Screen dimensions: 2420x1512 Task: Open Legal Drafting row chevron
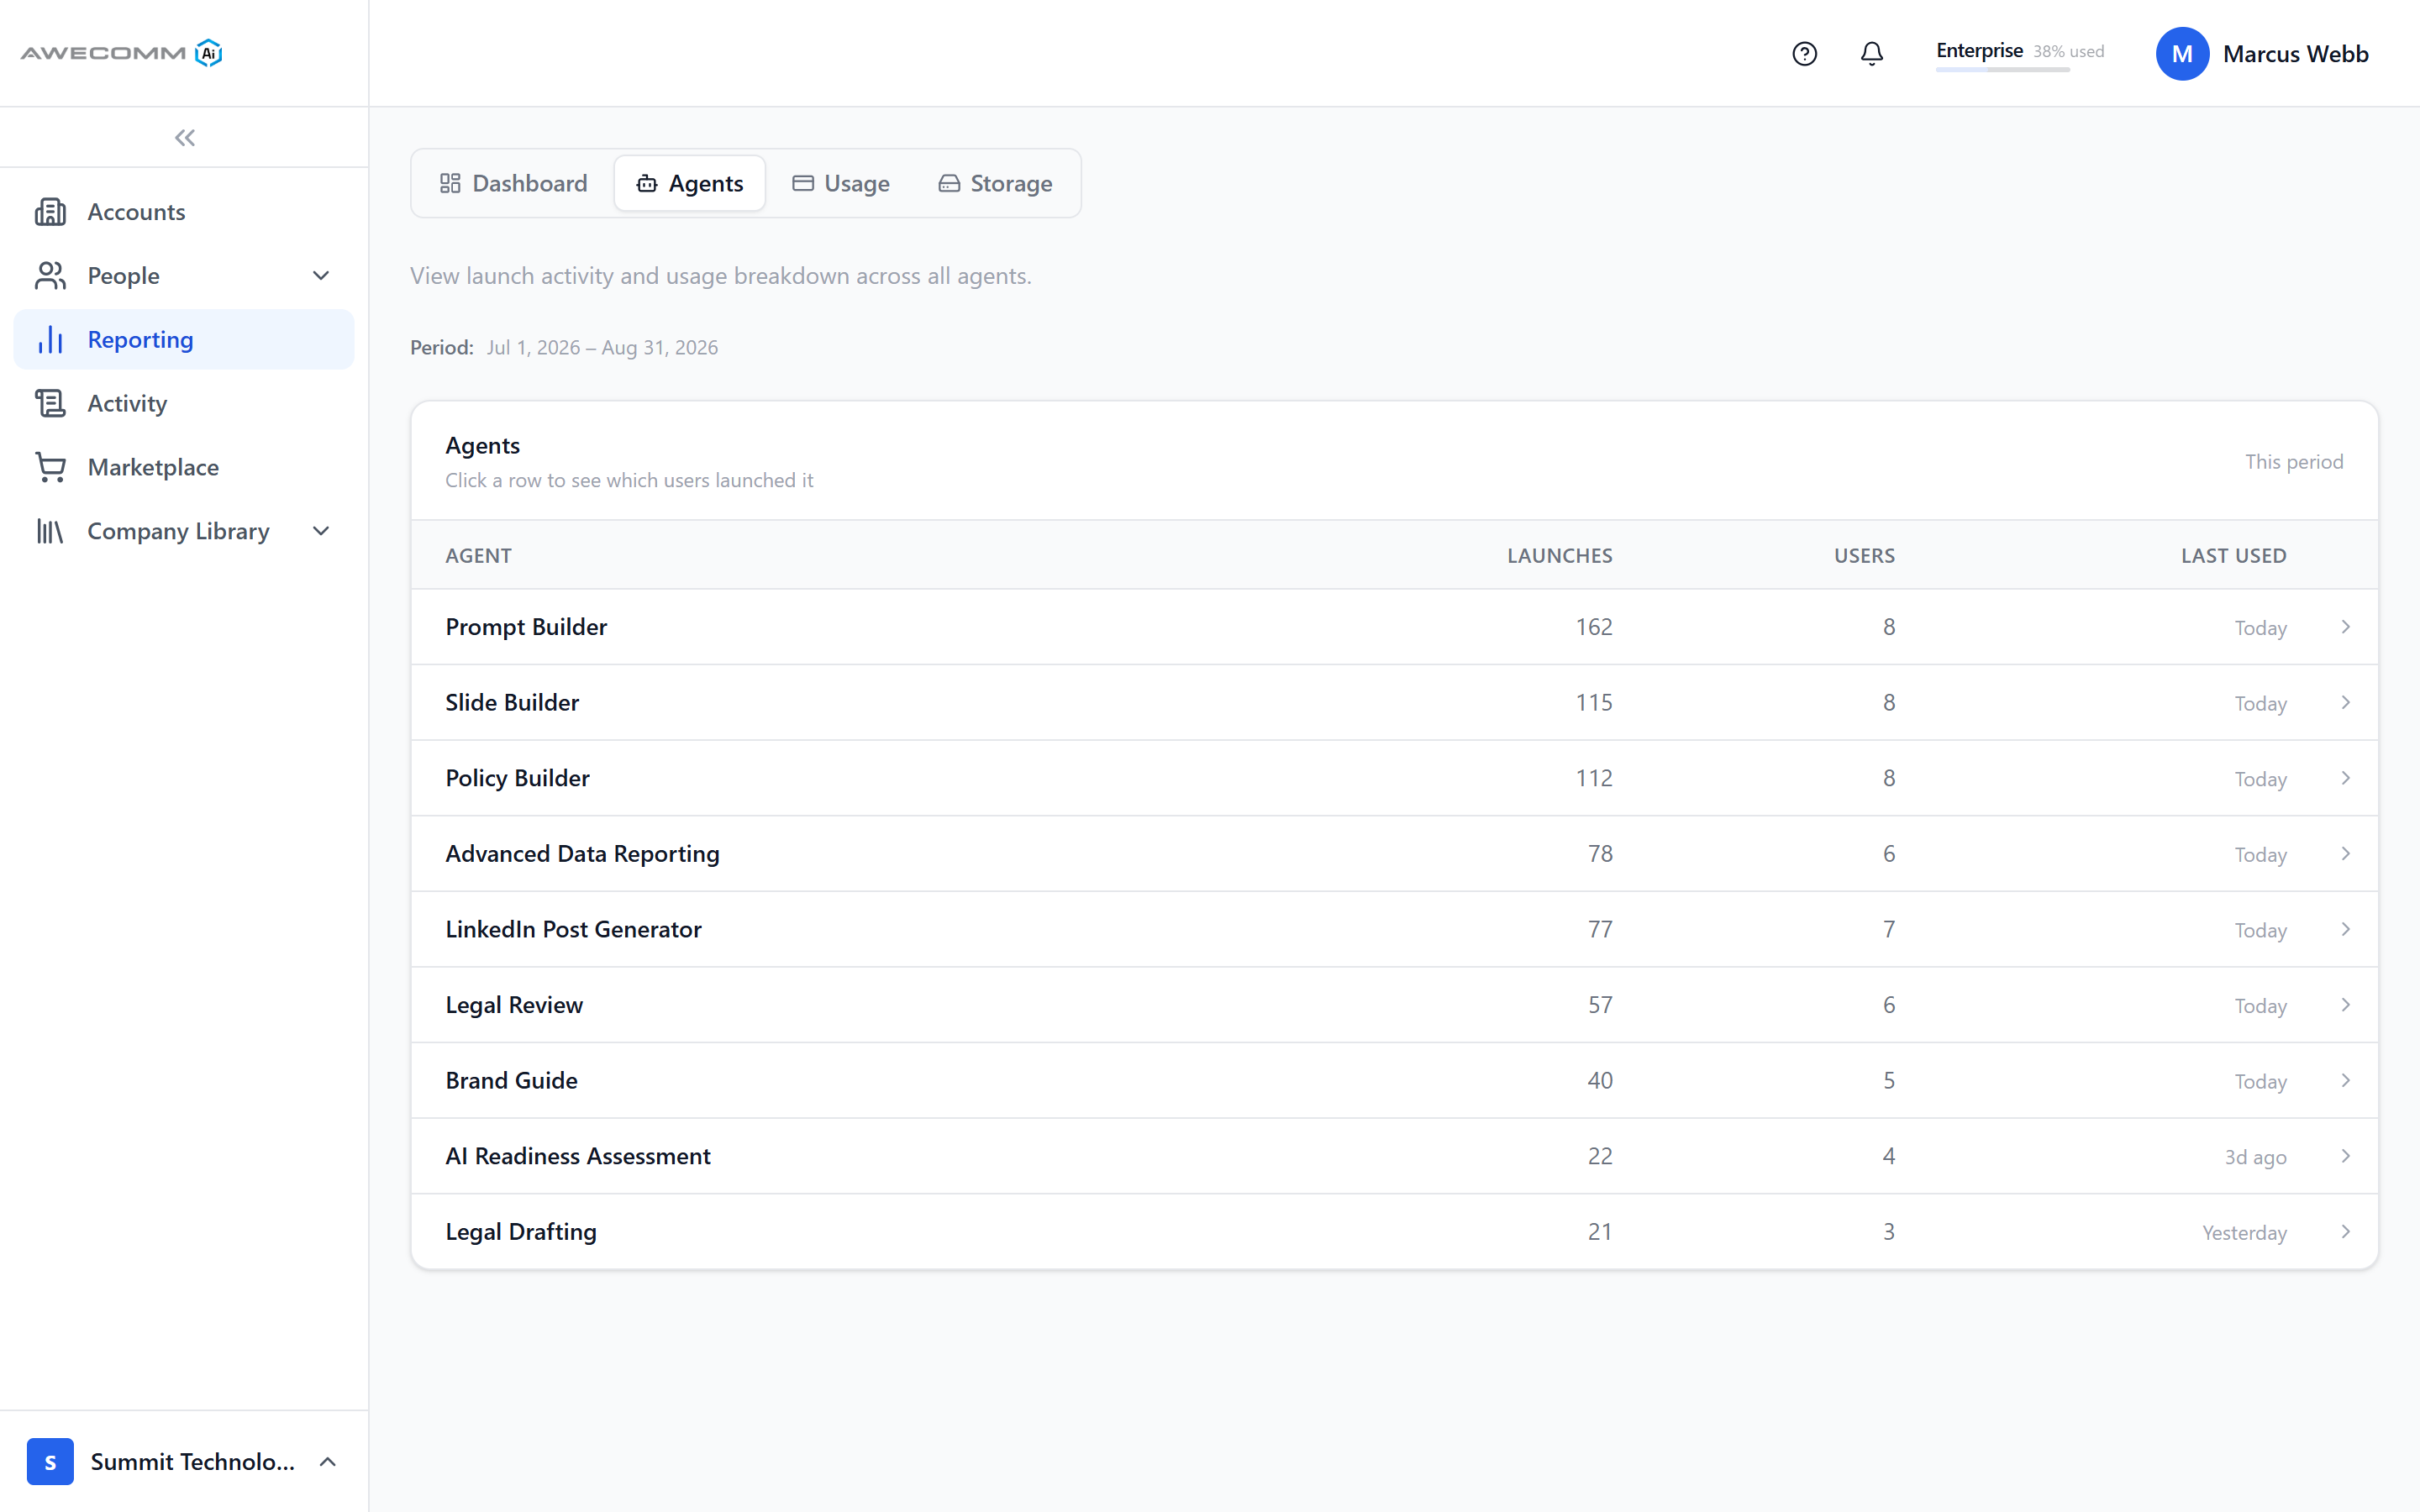coord(2345,1232)
